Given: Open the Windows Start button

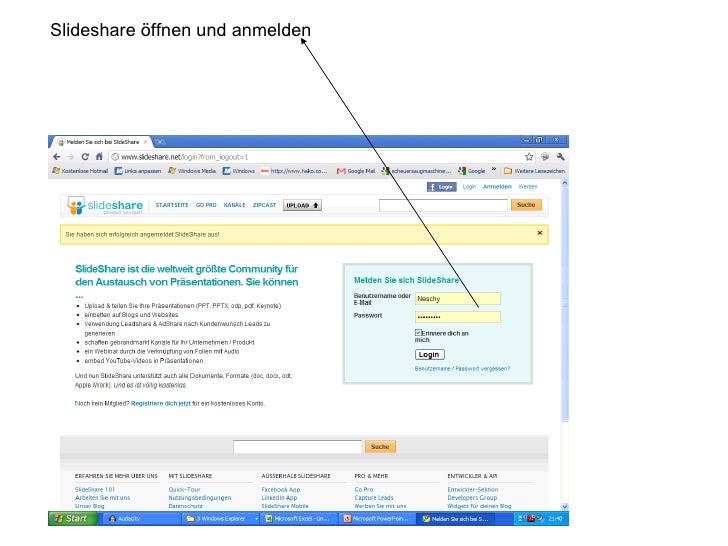Looking at the screenshot, I should (x=72, y=519).
